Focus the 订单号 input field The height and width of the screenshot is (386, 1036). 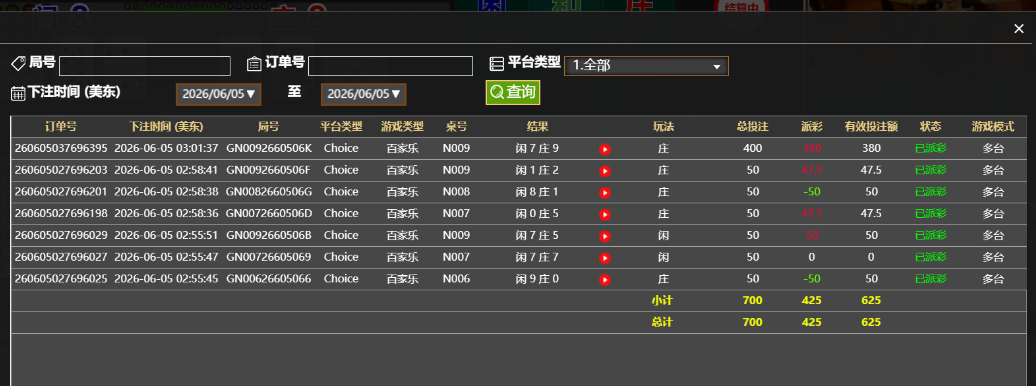click(x=390, y=66)
